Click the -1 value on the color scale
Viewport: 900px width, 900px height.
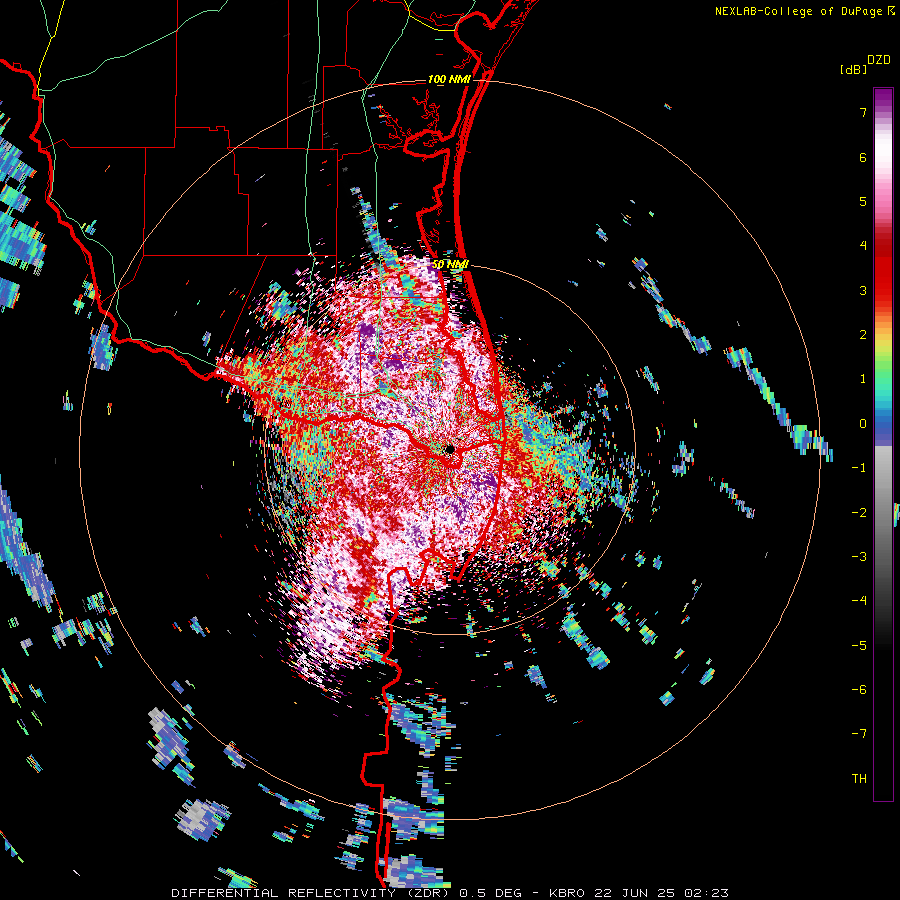[x=859, y=468]
